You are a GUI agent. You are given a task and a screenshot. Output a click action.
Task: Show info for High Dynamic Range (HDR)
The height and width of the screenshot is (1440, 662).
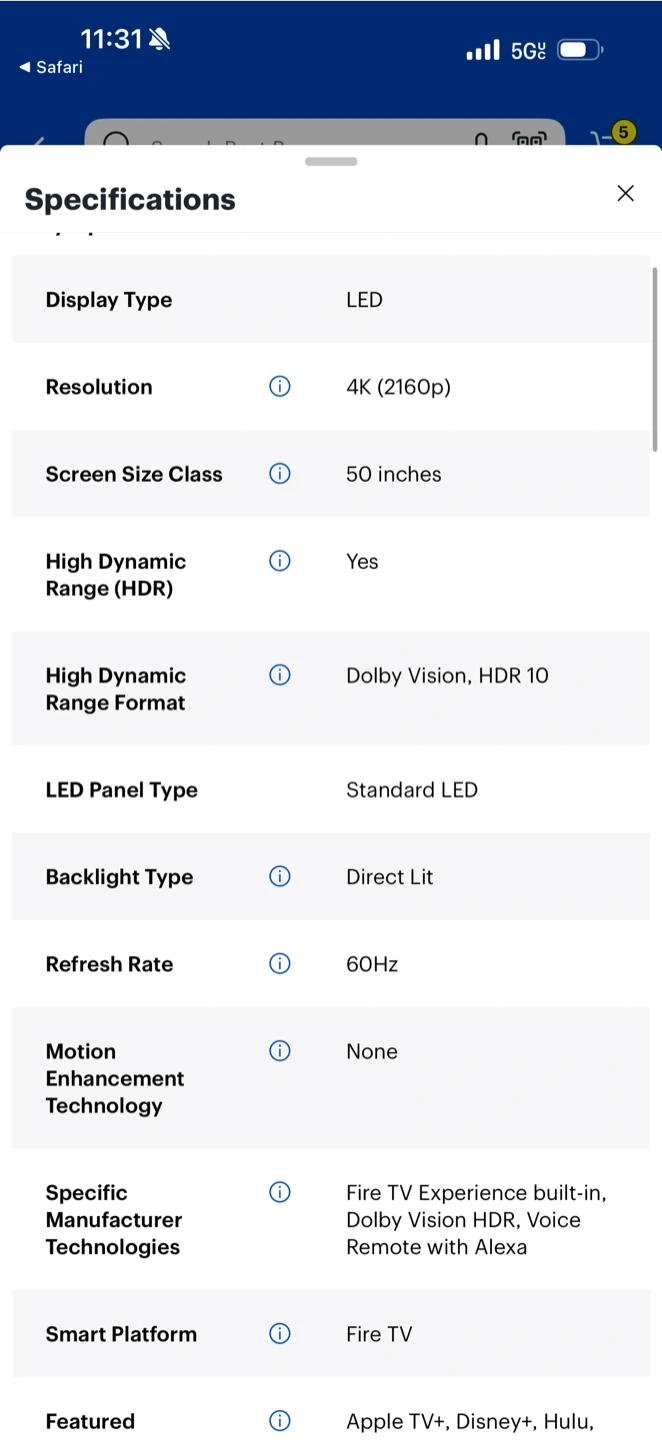tap(280, 561)
